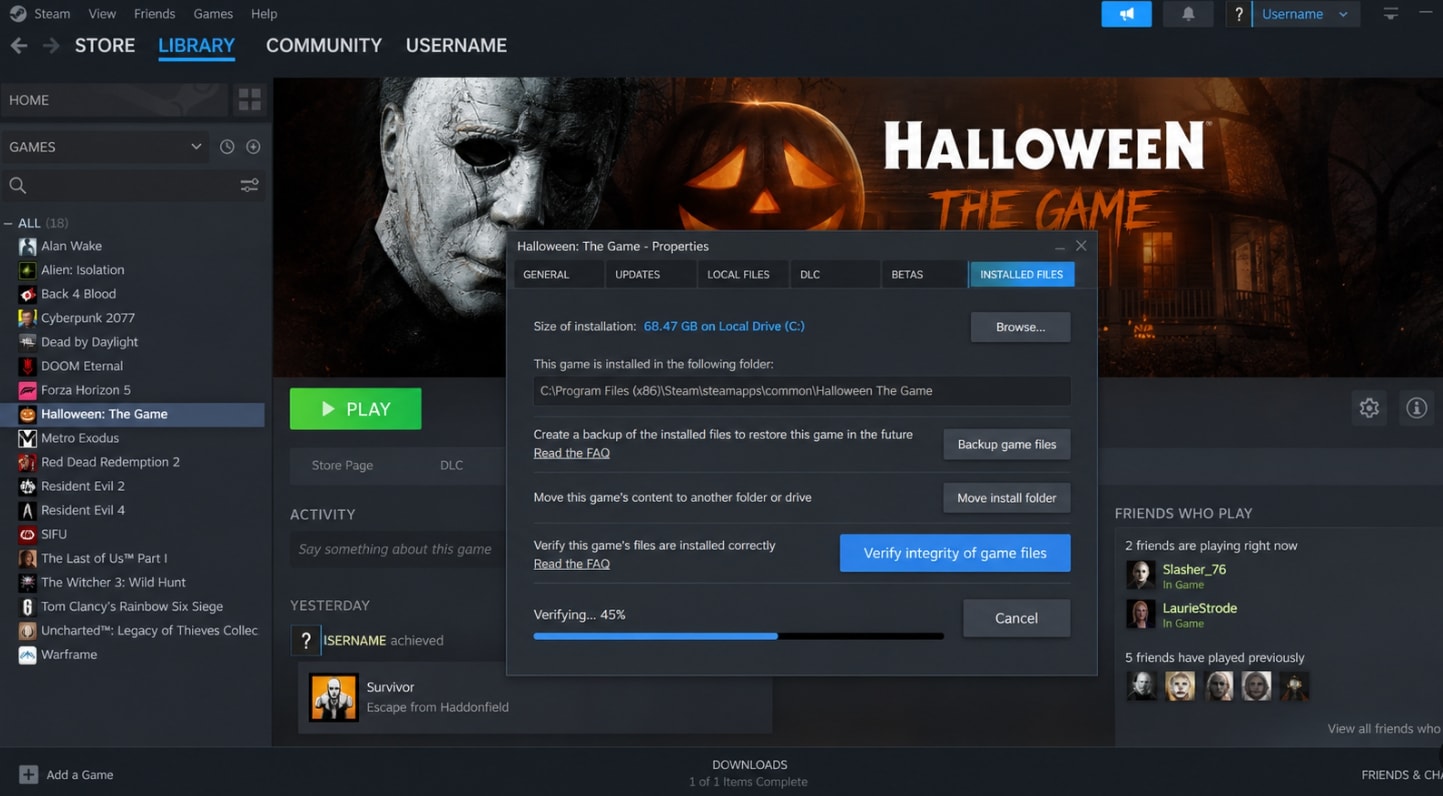This screenshot has height=796, width=1443.
Task: Click the Add a Game plus icon
Action: point(28,775)
